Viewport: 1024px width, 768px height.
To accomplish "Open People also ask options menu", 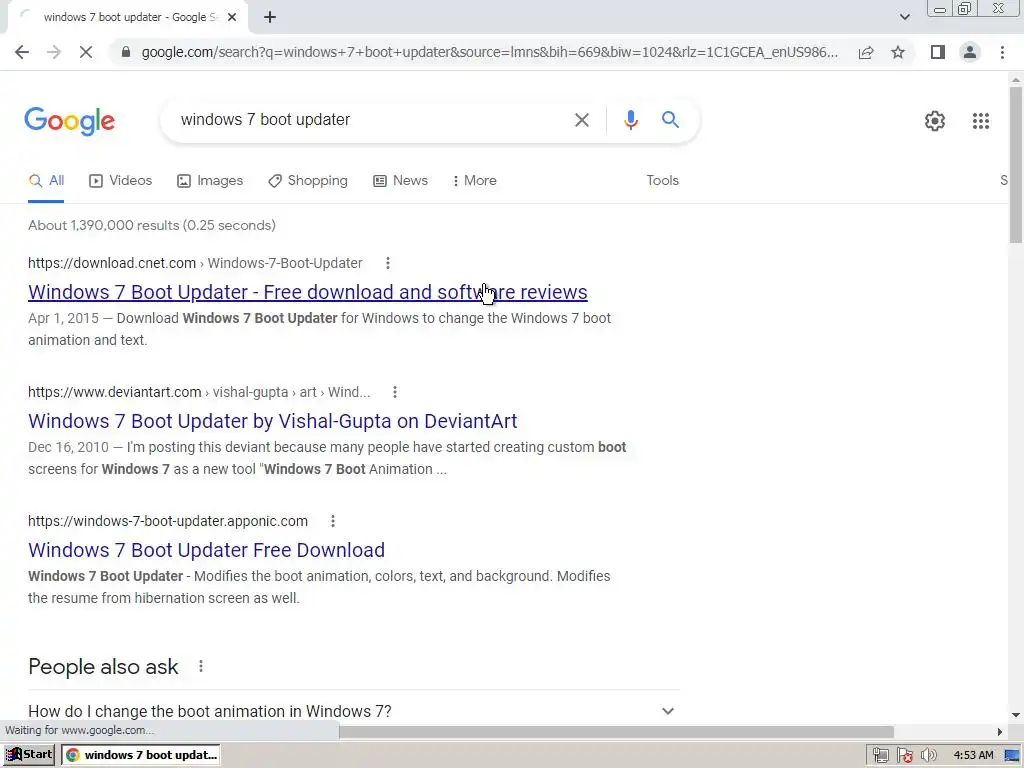I will click(201, 666).
